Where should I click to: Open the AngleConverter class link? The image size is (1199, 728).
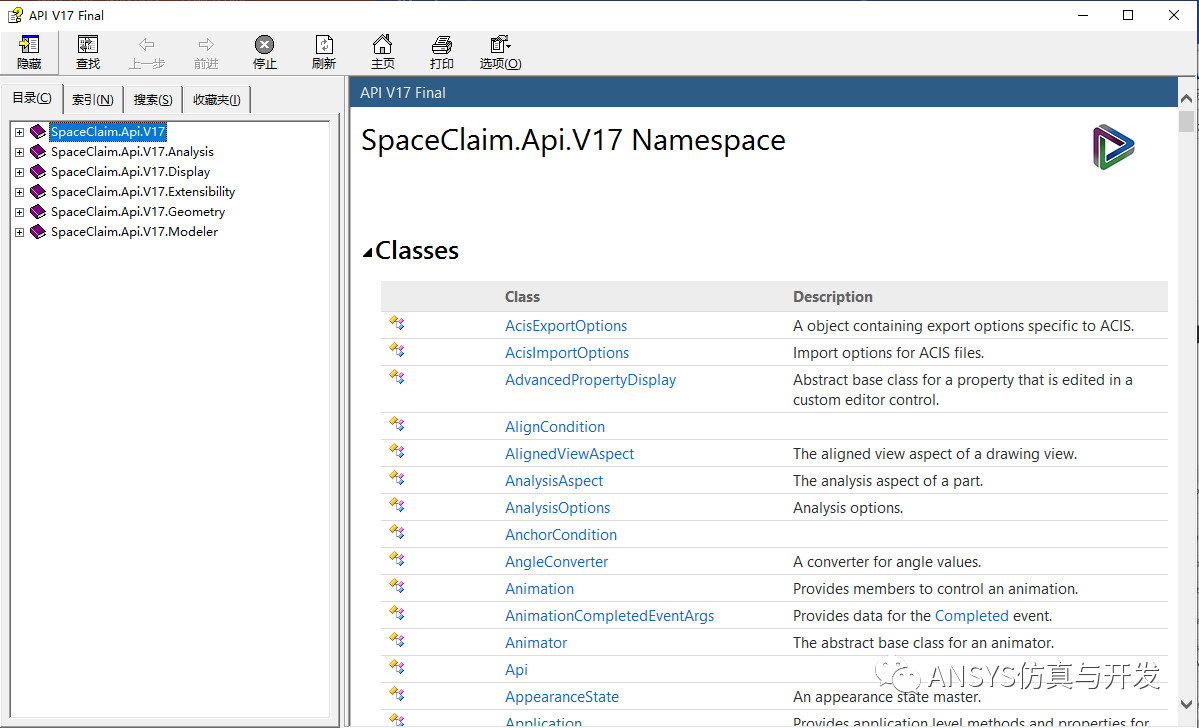click(x=556, y=561)
